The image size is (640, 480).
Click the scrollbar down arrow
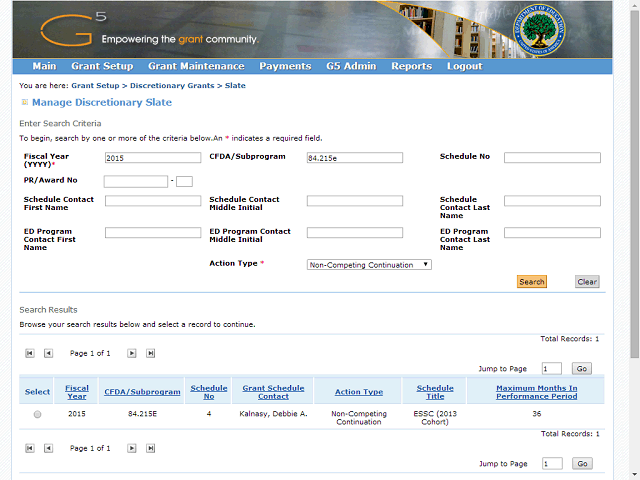pos(634,476)
